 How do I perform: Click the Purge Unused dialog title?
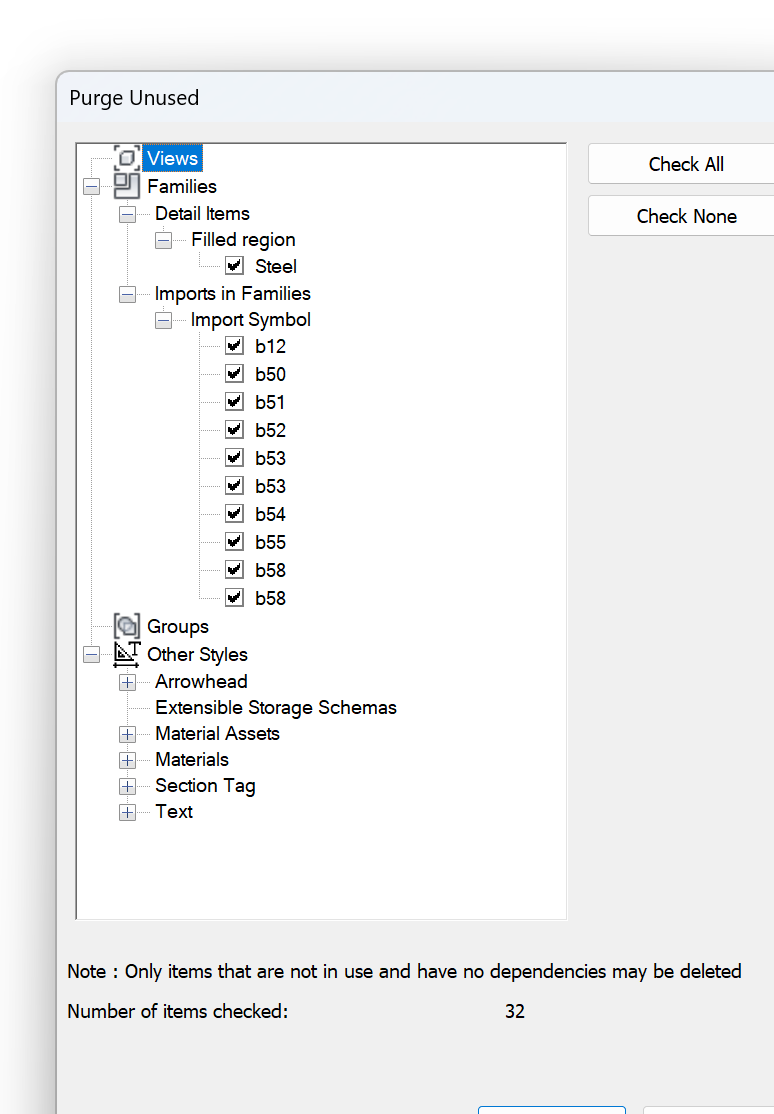[x=134, y=97]
